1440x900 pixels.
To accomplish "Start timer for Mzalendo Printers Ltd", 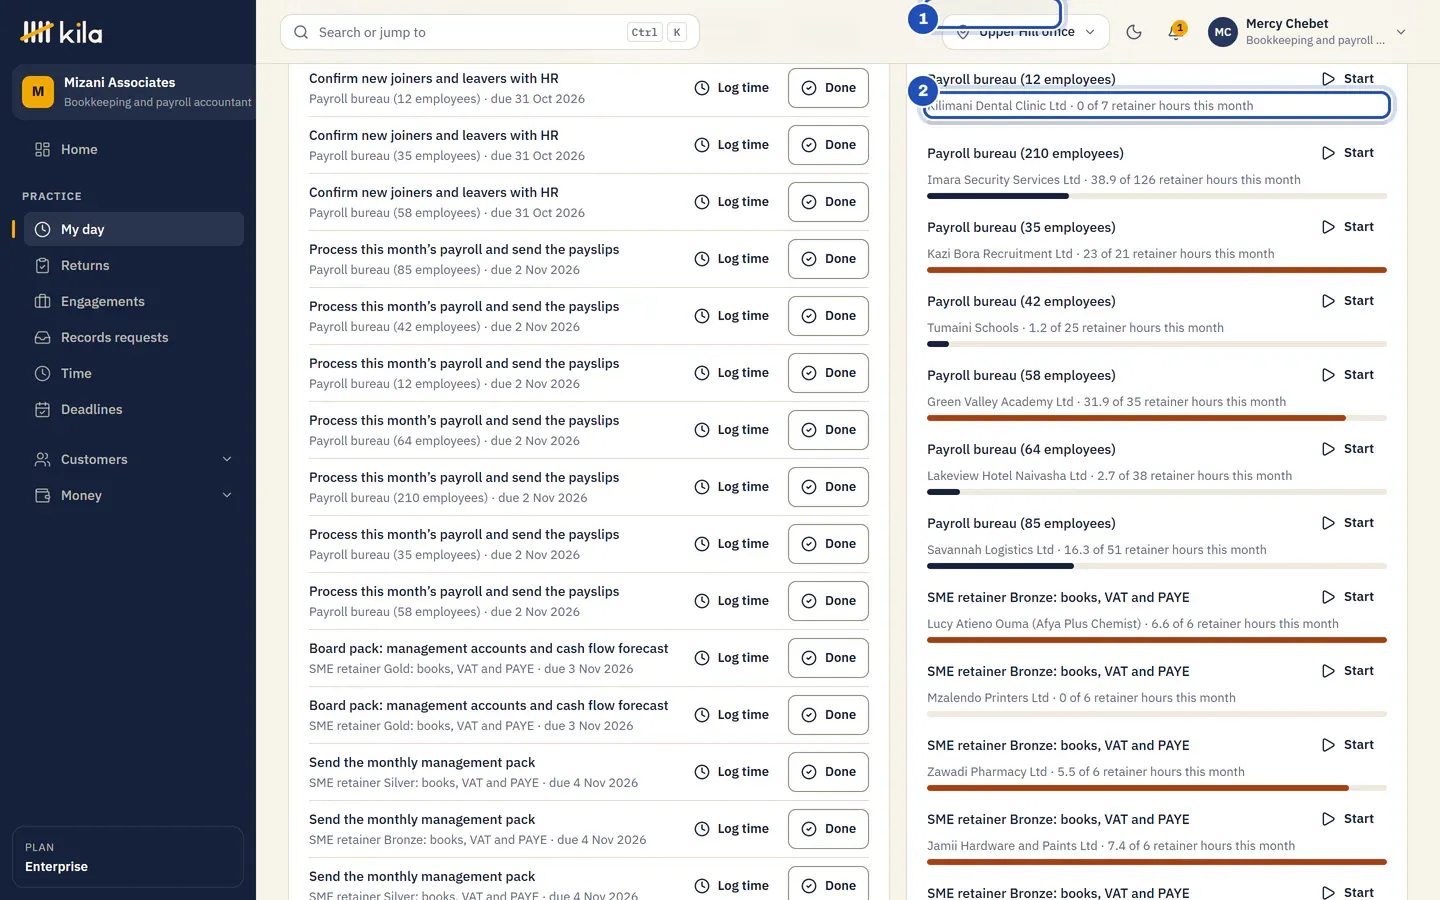I will click(1348, 671).
